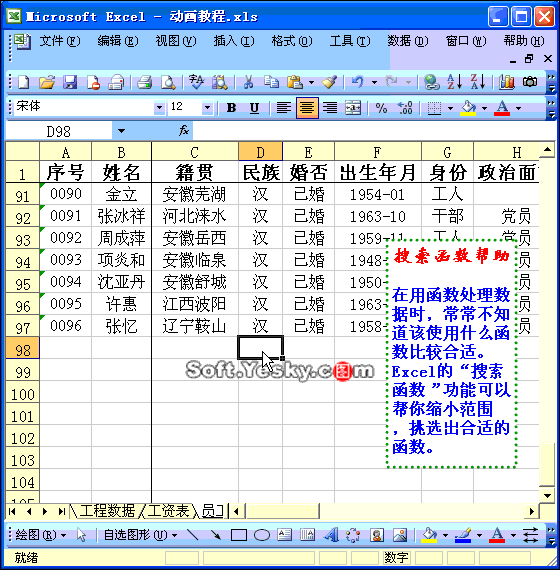Open the font size dropdown

tap(207, 108)
